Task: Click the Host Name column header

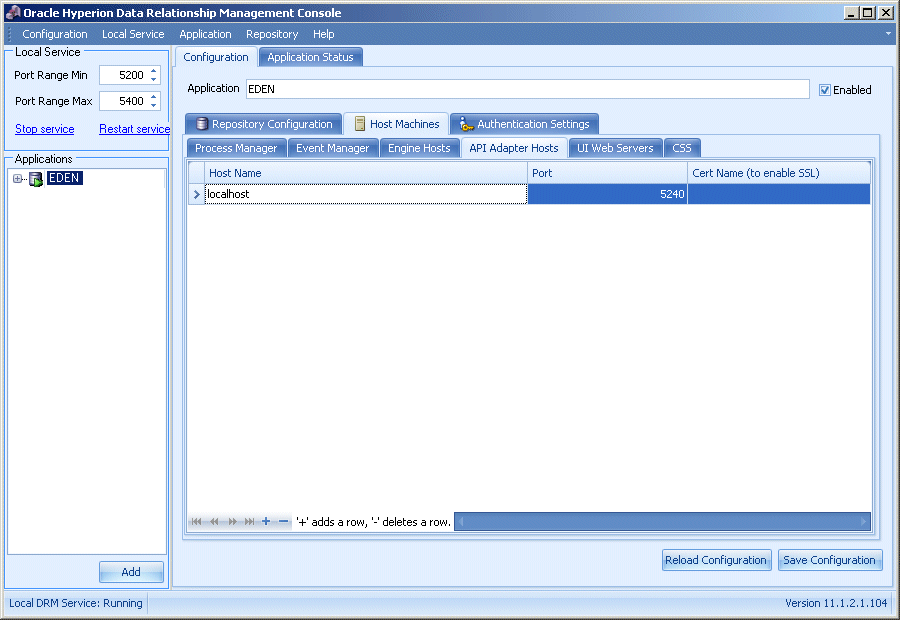Action: [366, 173]
